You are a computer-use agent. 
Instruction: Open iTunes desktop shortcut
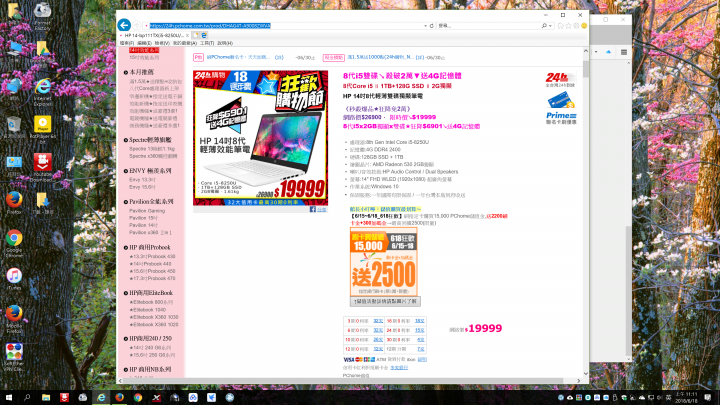pos(14,279)
